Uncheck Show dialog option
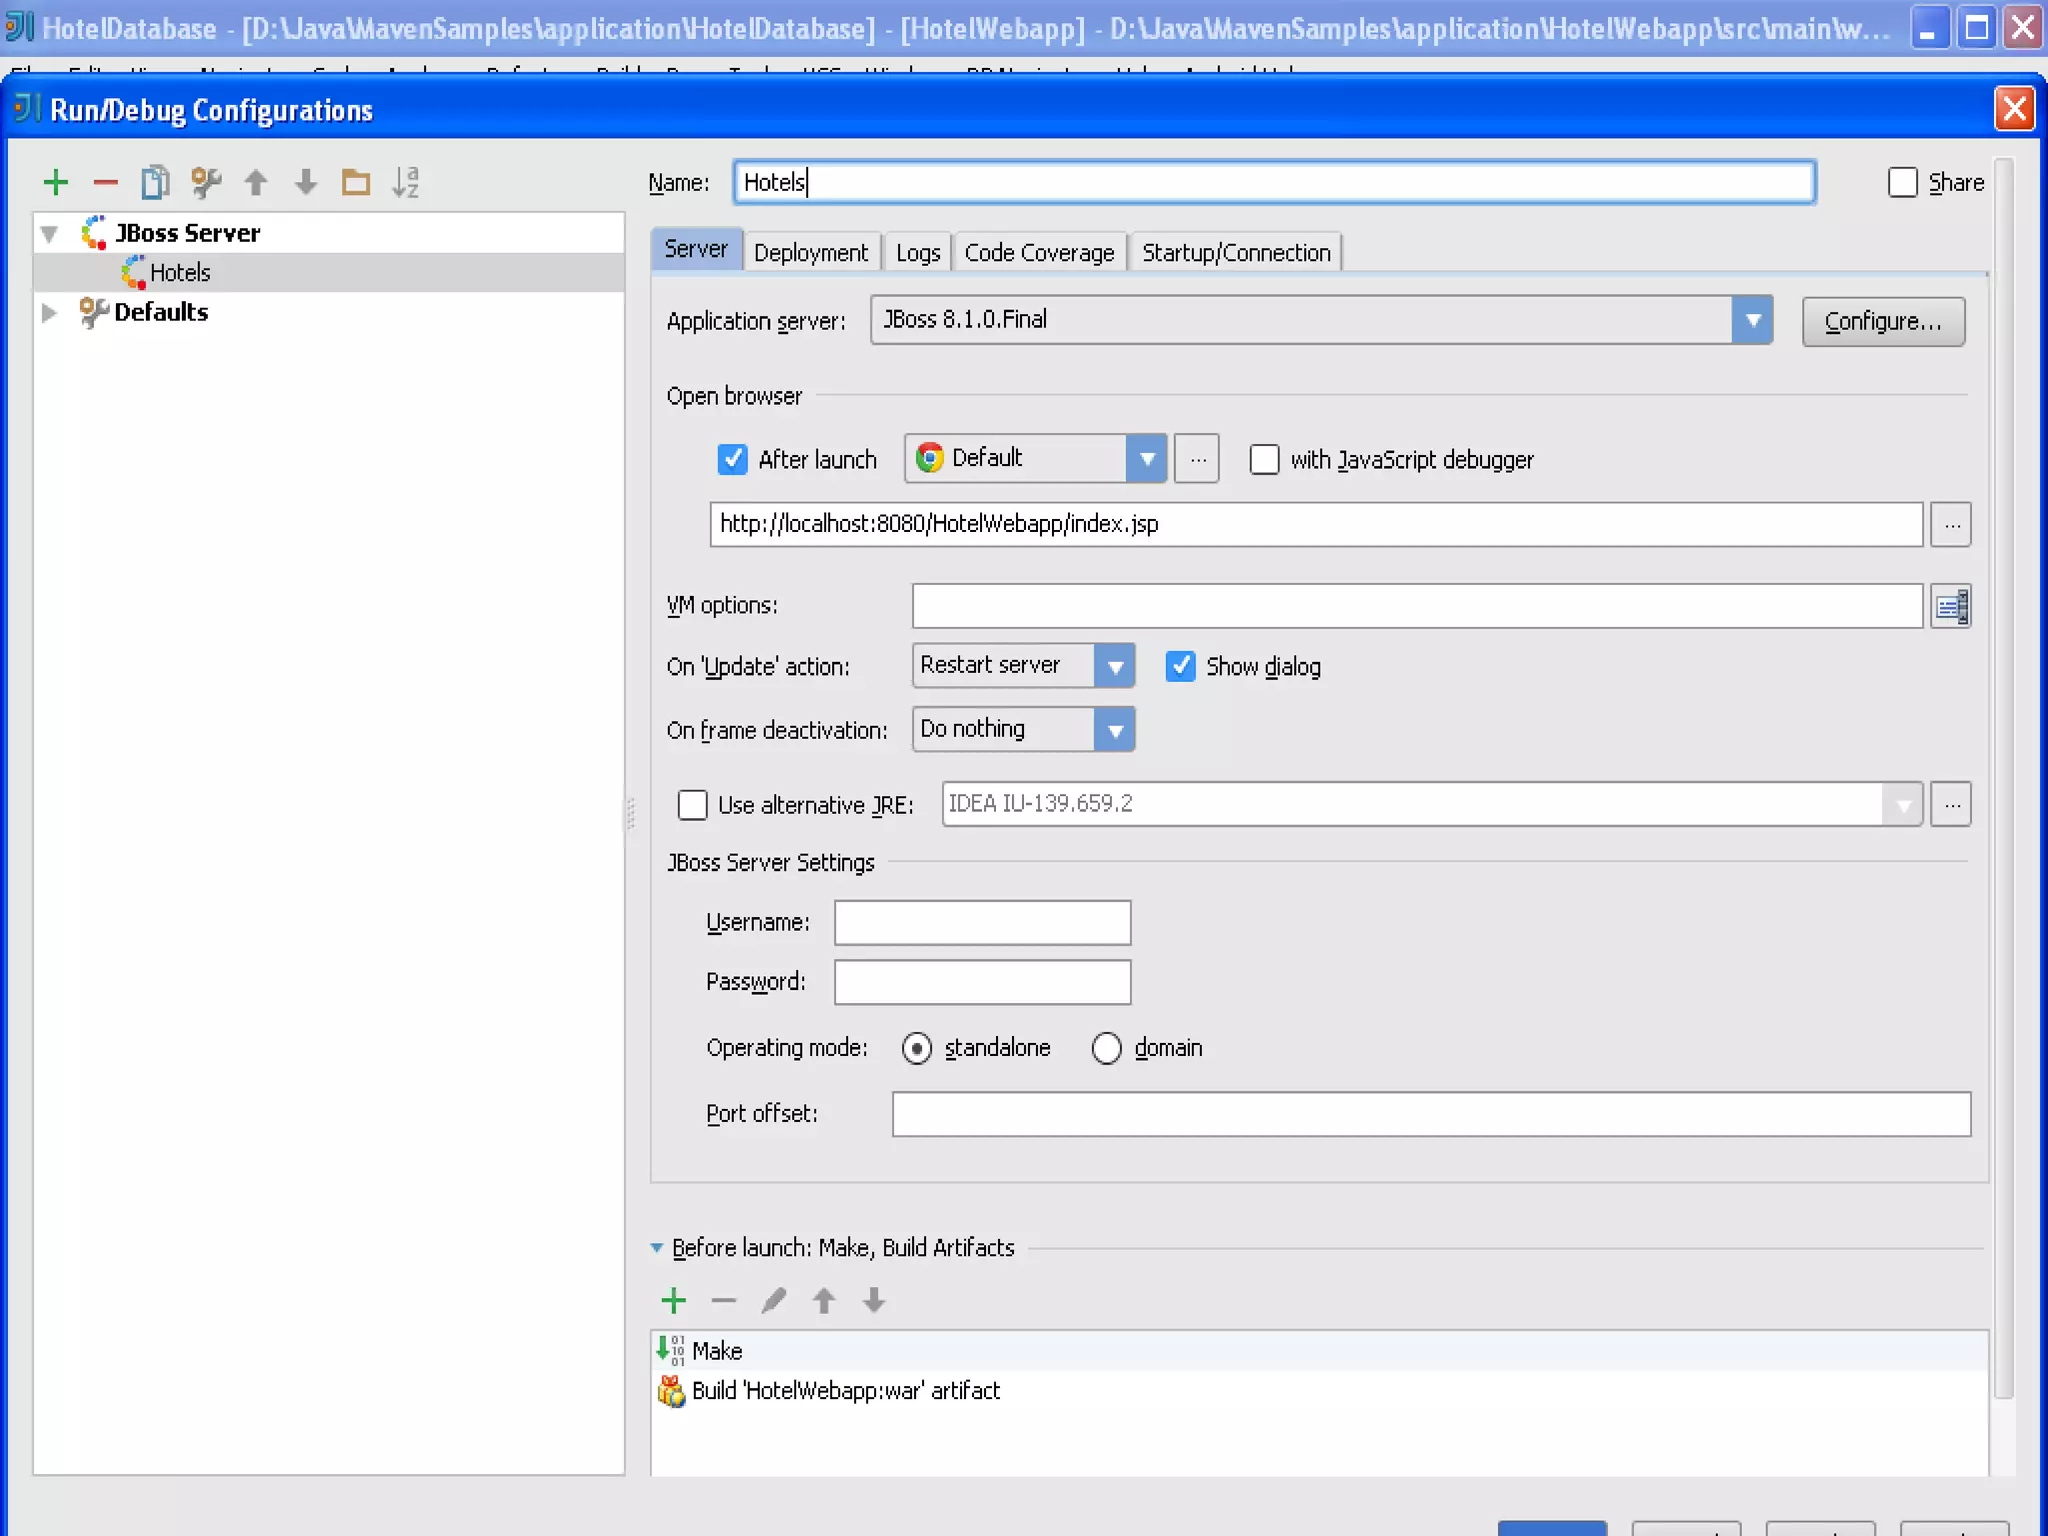 (x=1181, y=666)
